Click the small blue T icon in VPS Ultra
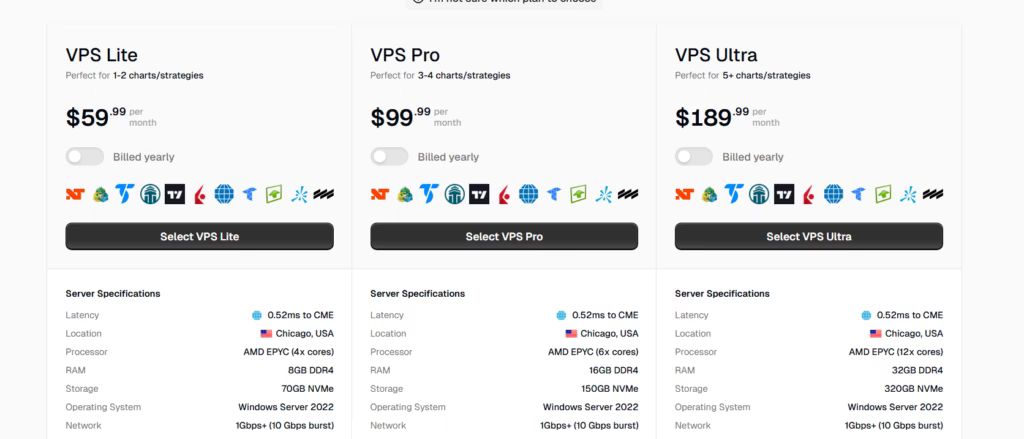 click(x=859, y=194)
